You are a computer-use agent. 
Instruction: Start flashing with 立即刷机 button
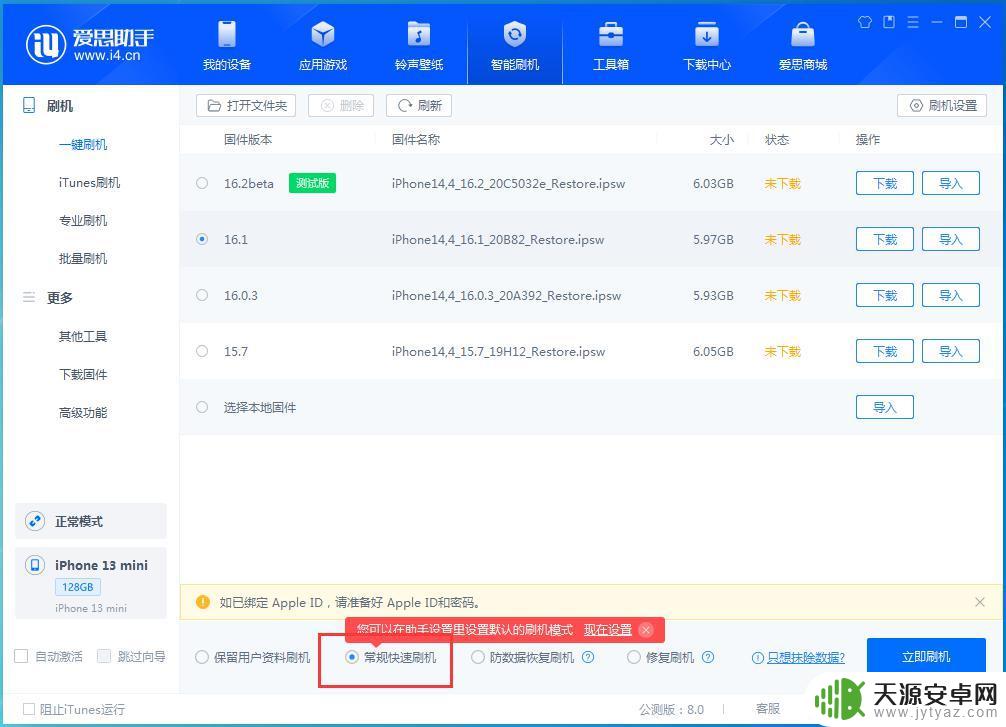[926, 656]
